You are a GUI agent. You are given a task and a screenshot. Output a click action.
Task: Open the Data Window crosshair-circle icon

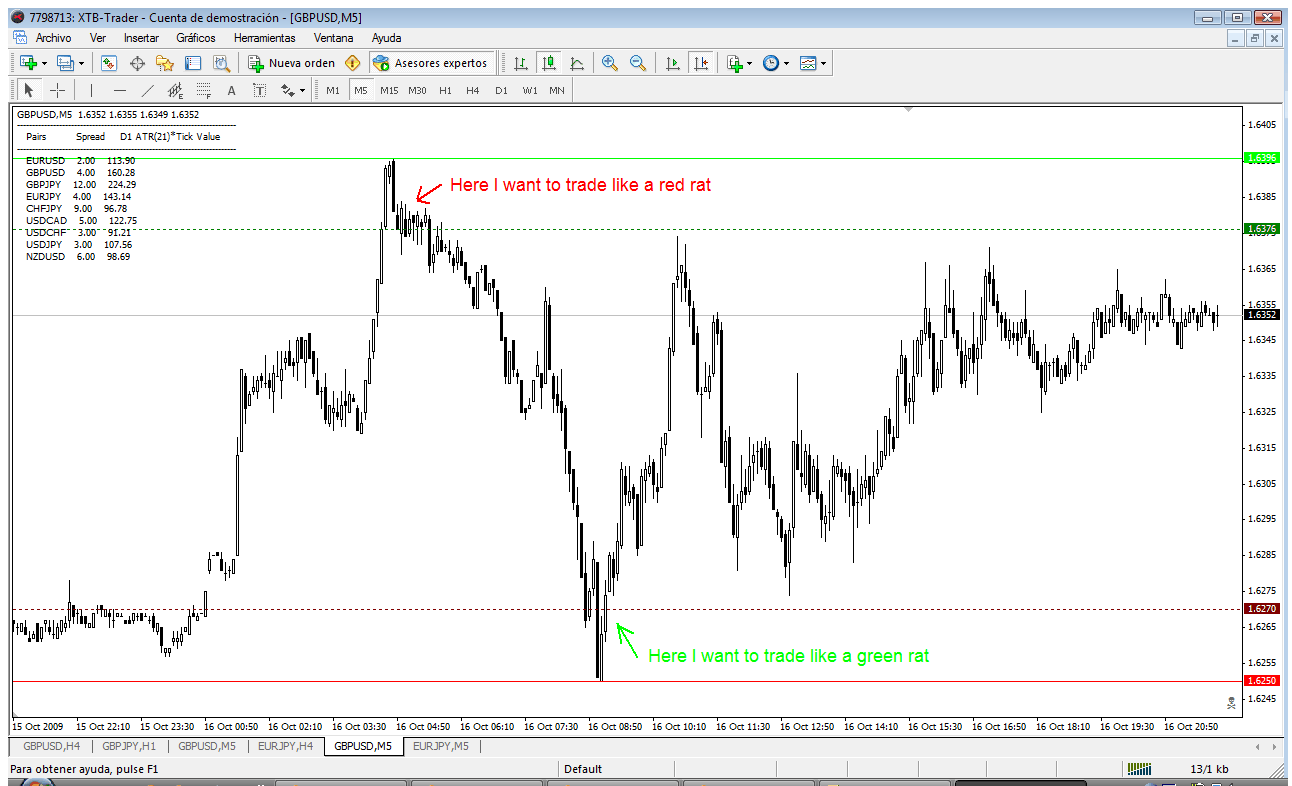[x=138, y=63]
